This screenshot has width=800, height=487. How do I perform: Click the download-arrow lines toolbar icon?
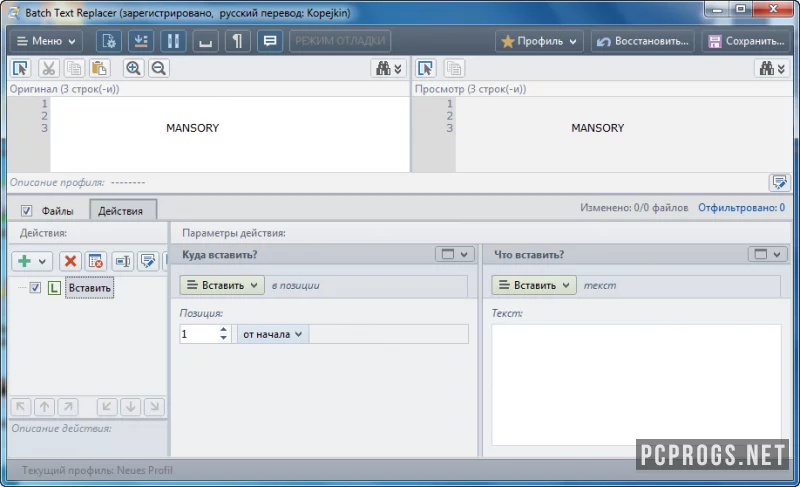(x=141, y=41)
